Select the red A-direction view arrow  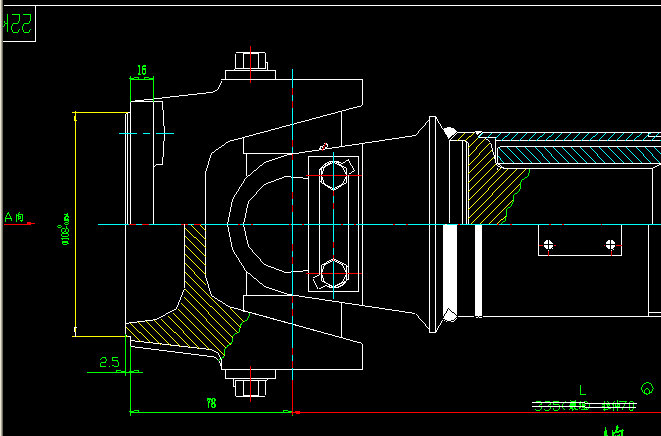(18, 223)
